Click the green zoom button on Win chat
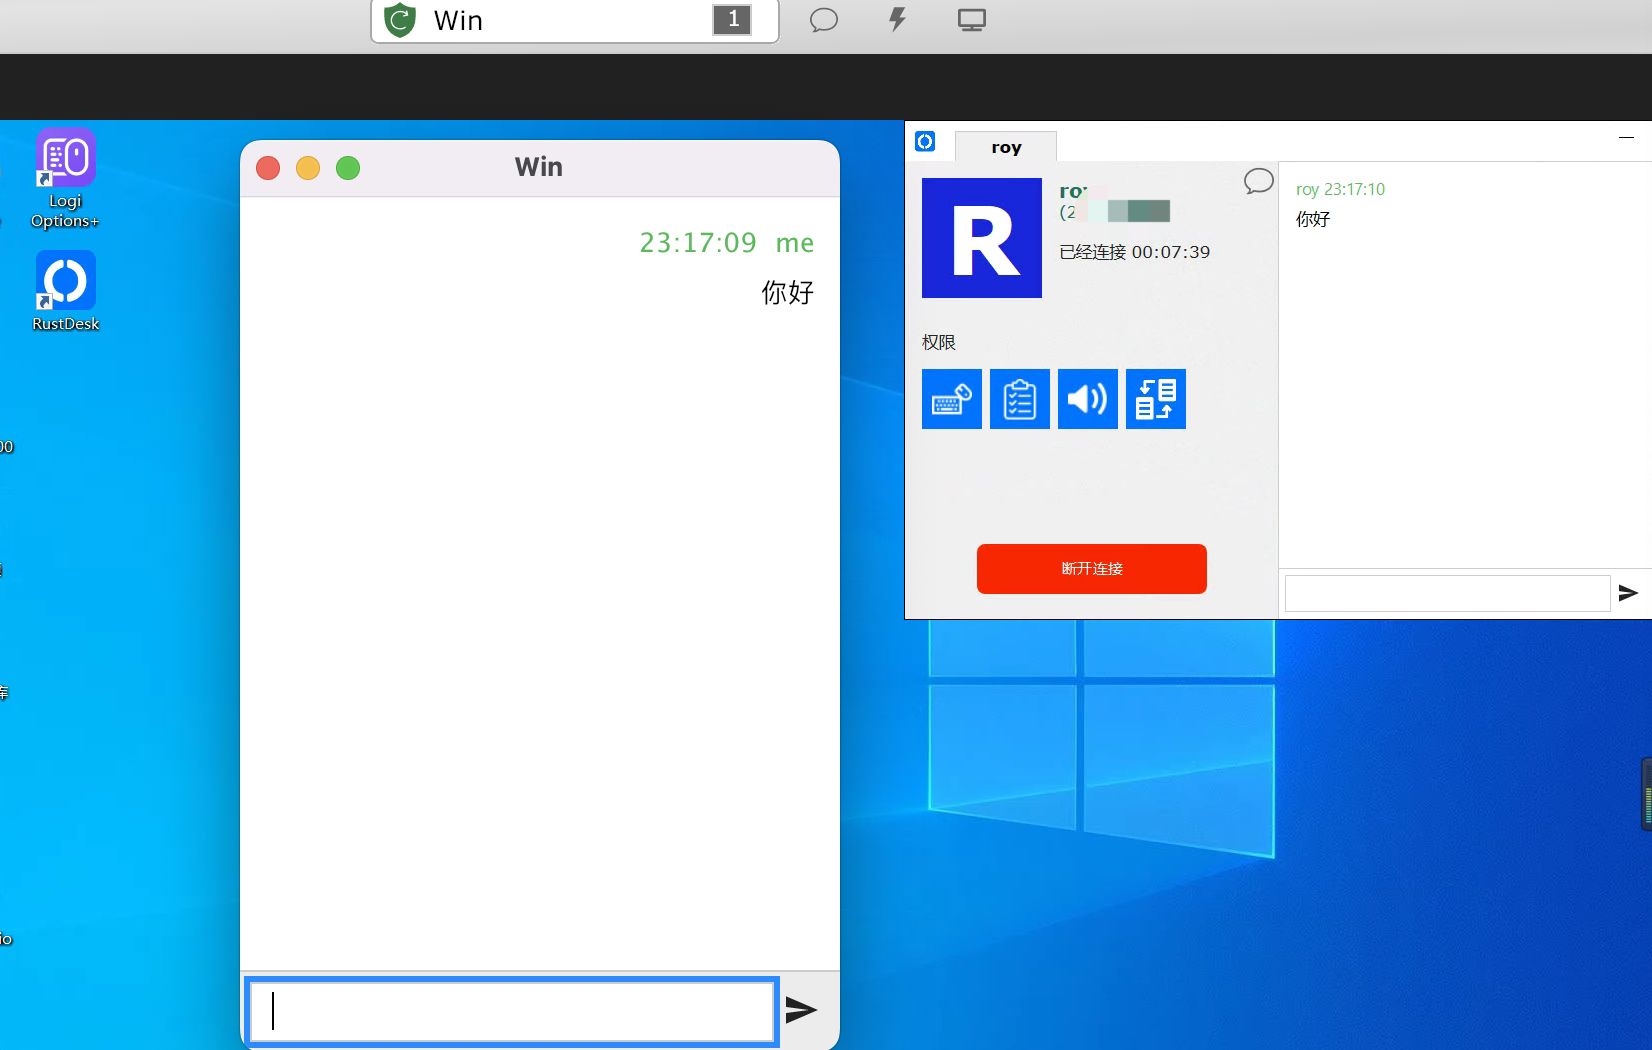 pos(348,168)
